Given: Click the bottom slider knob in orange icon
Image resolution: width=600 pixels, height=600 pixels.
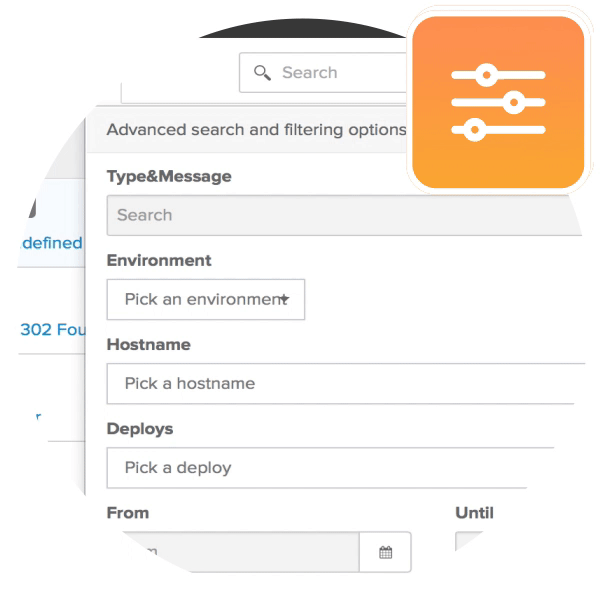Looking at the screenshot, I should (475, 130).
